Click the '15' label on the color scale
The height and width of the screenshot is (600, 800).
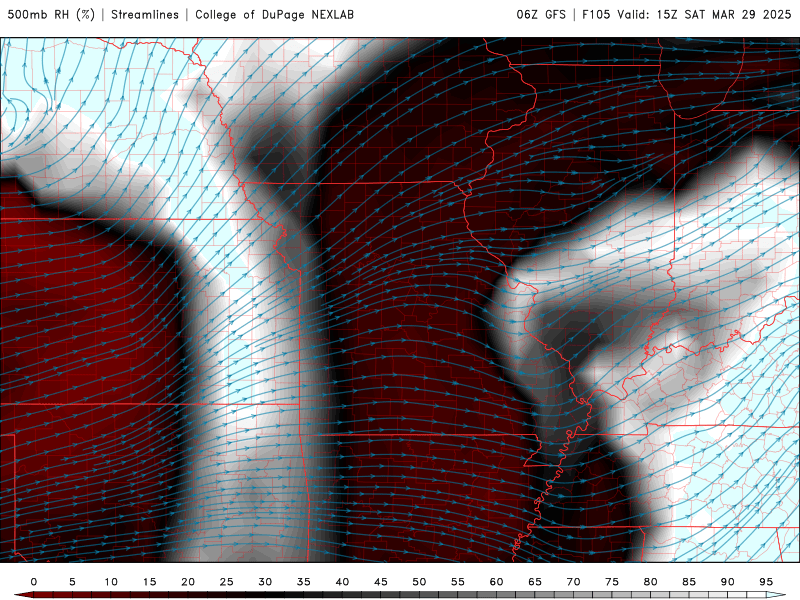149,582
